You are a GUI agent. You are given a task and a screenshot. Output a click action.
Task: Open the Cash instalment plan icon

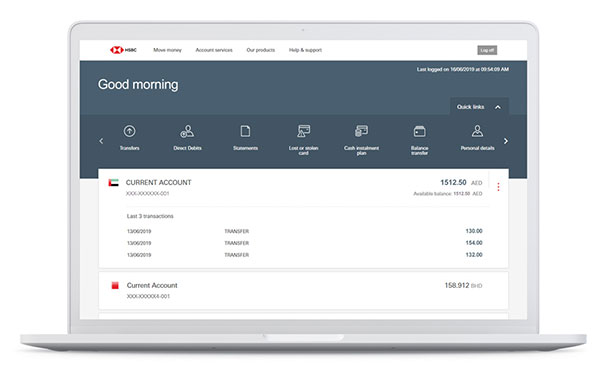[361, 131]
